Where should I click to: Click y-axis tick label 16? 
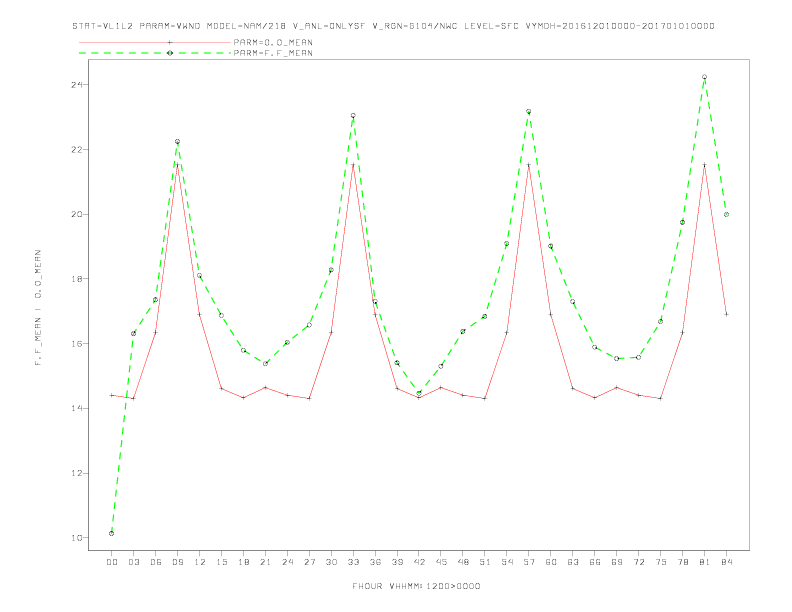(76, 344)
